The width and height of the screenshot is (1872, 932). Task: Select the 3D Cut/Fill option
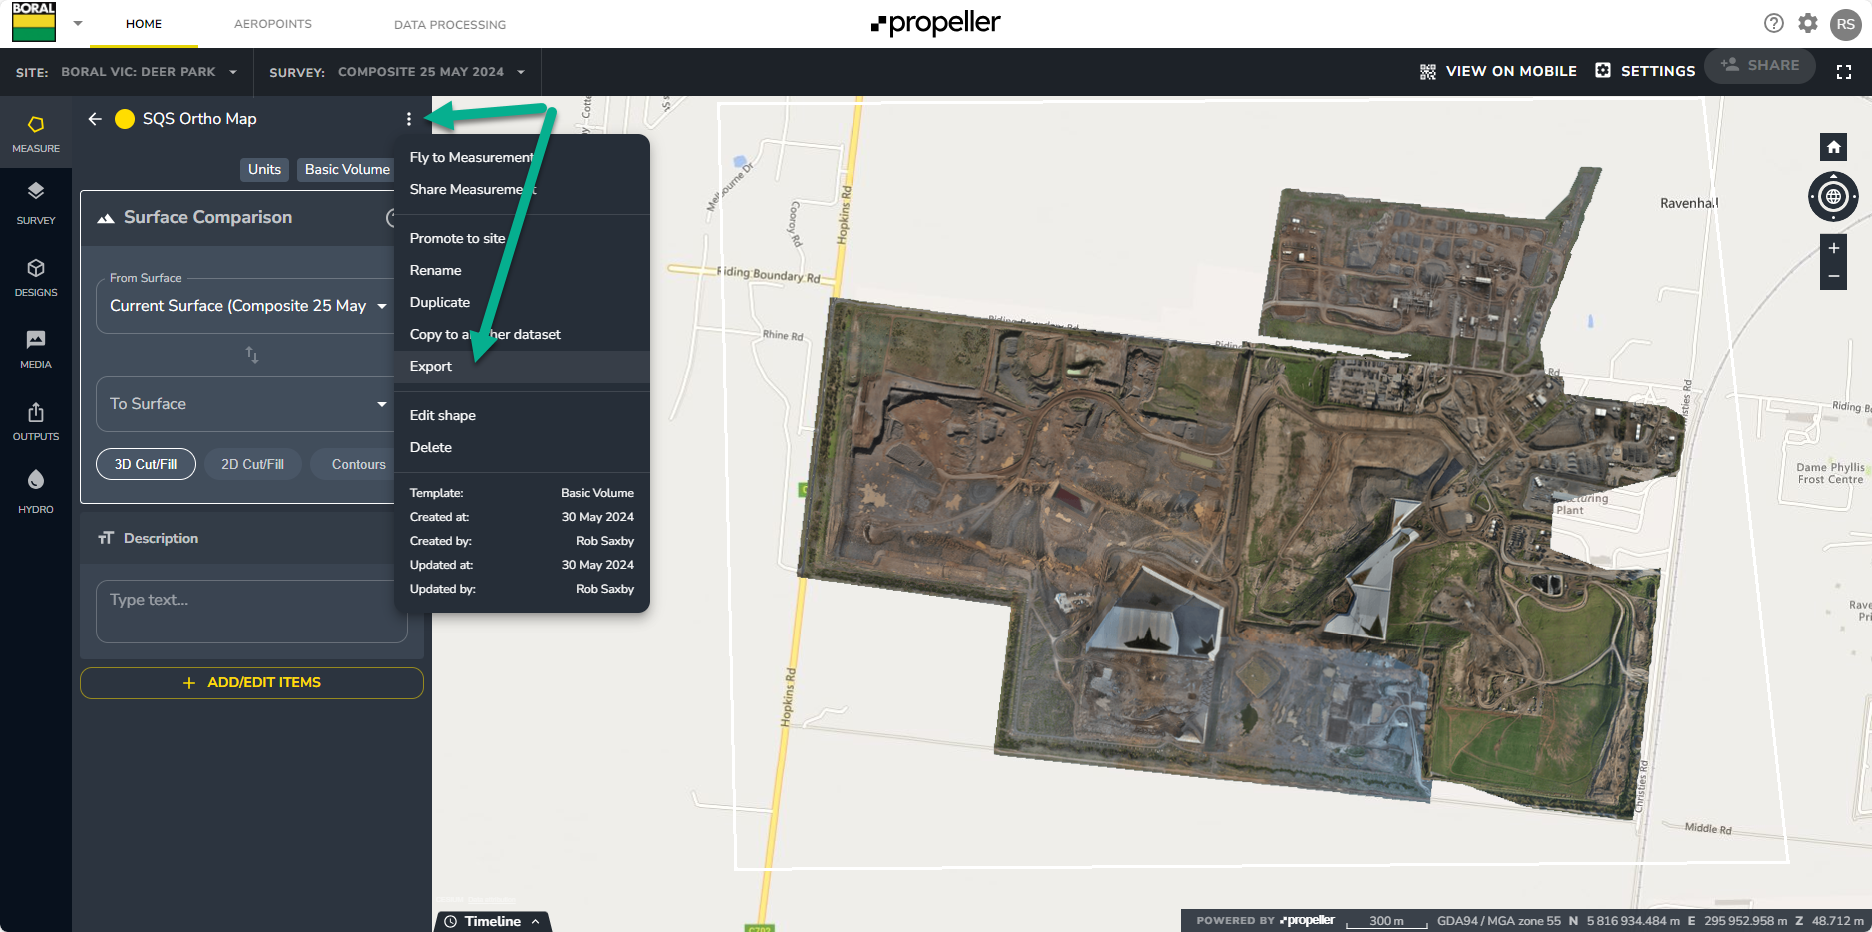[x=146, y=464]
